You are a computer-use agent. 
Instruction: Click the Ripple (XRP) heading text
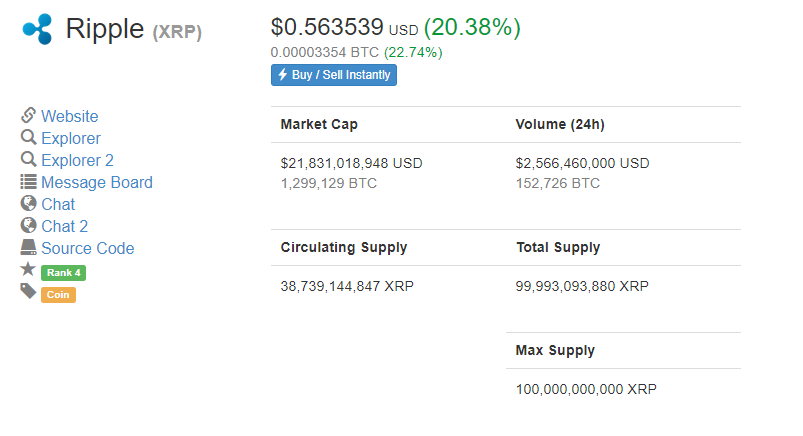[134, 29]
